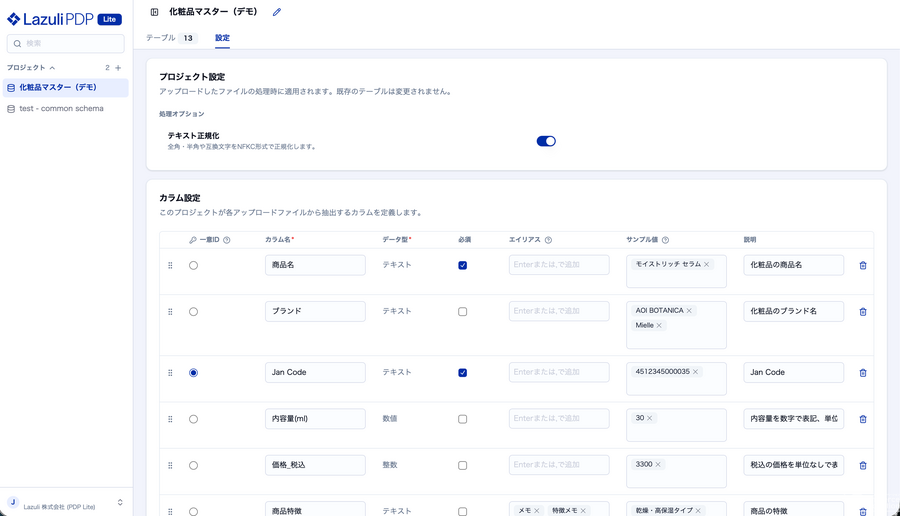Remove Mielle sample tag

659,325
